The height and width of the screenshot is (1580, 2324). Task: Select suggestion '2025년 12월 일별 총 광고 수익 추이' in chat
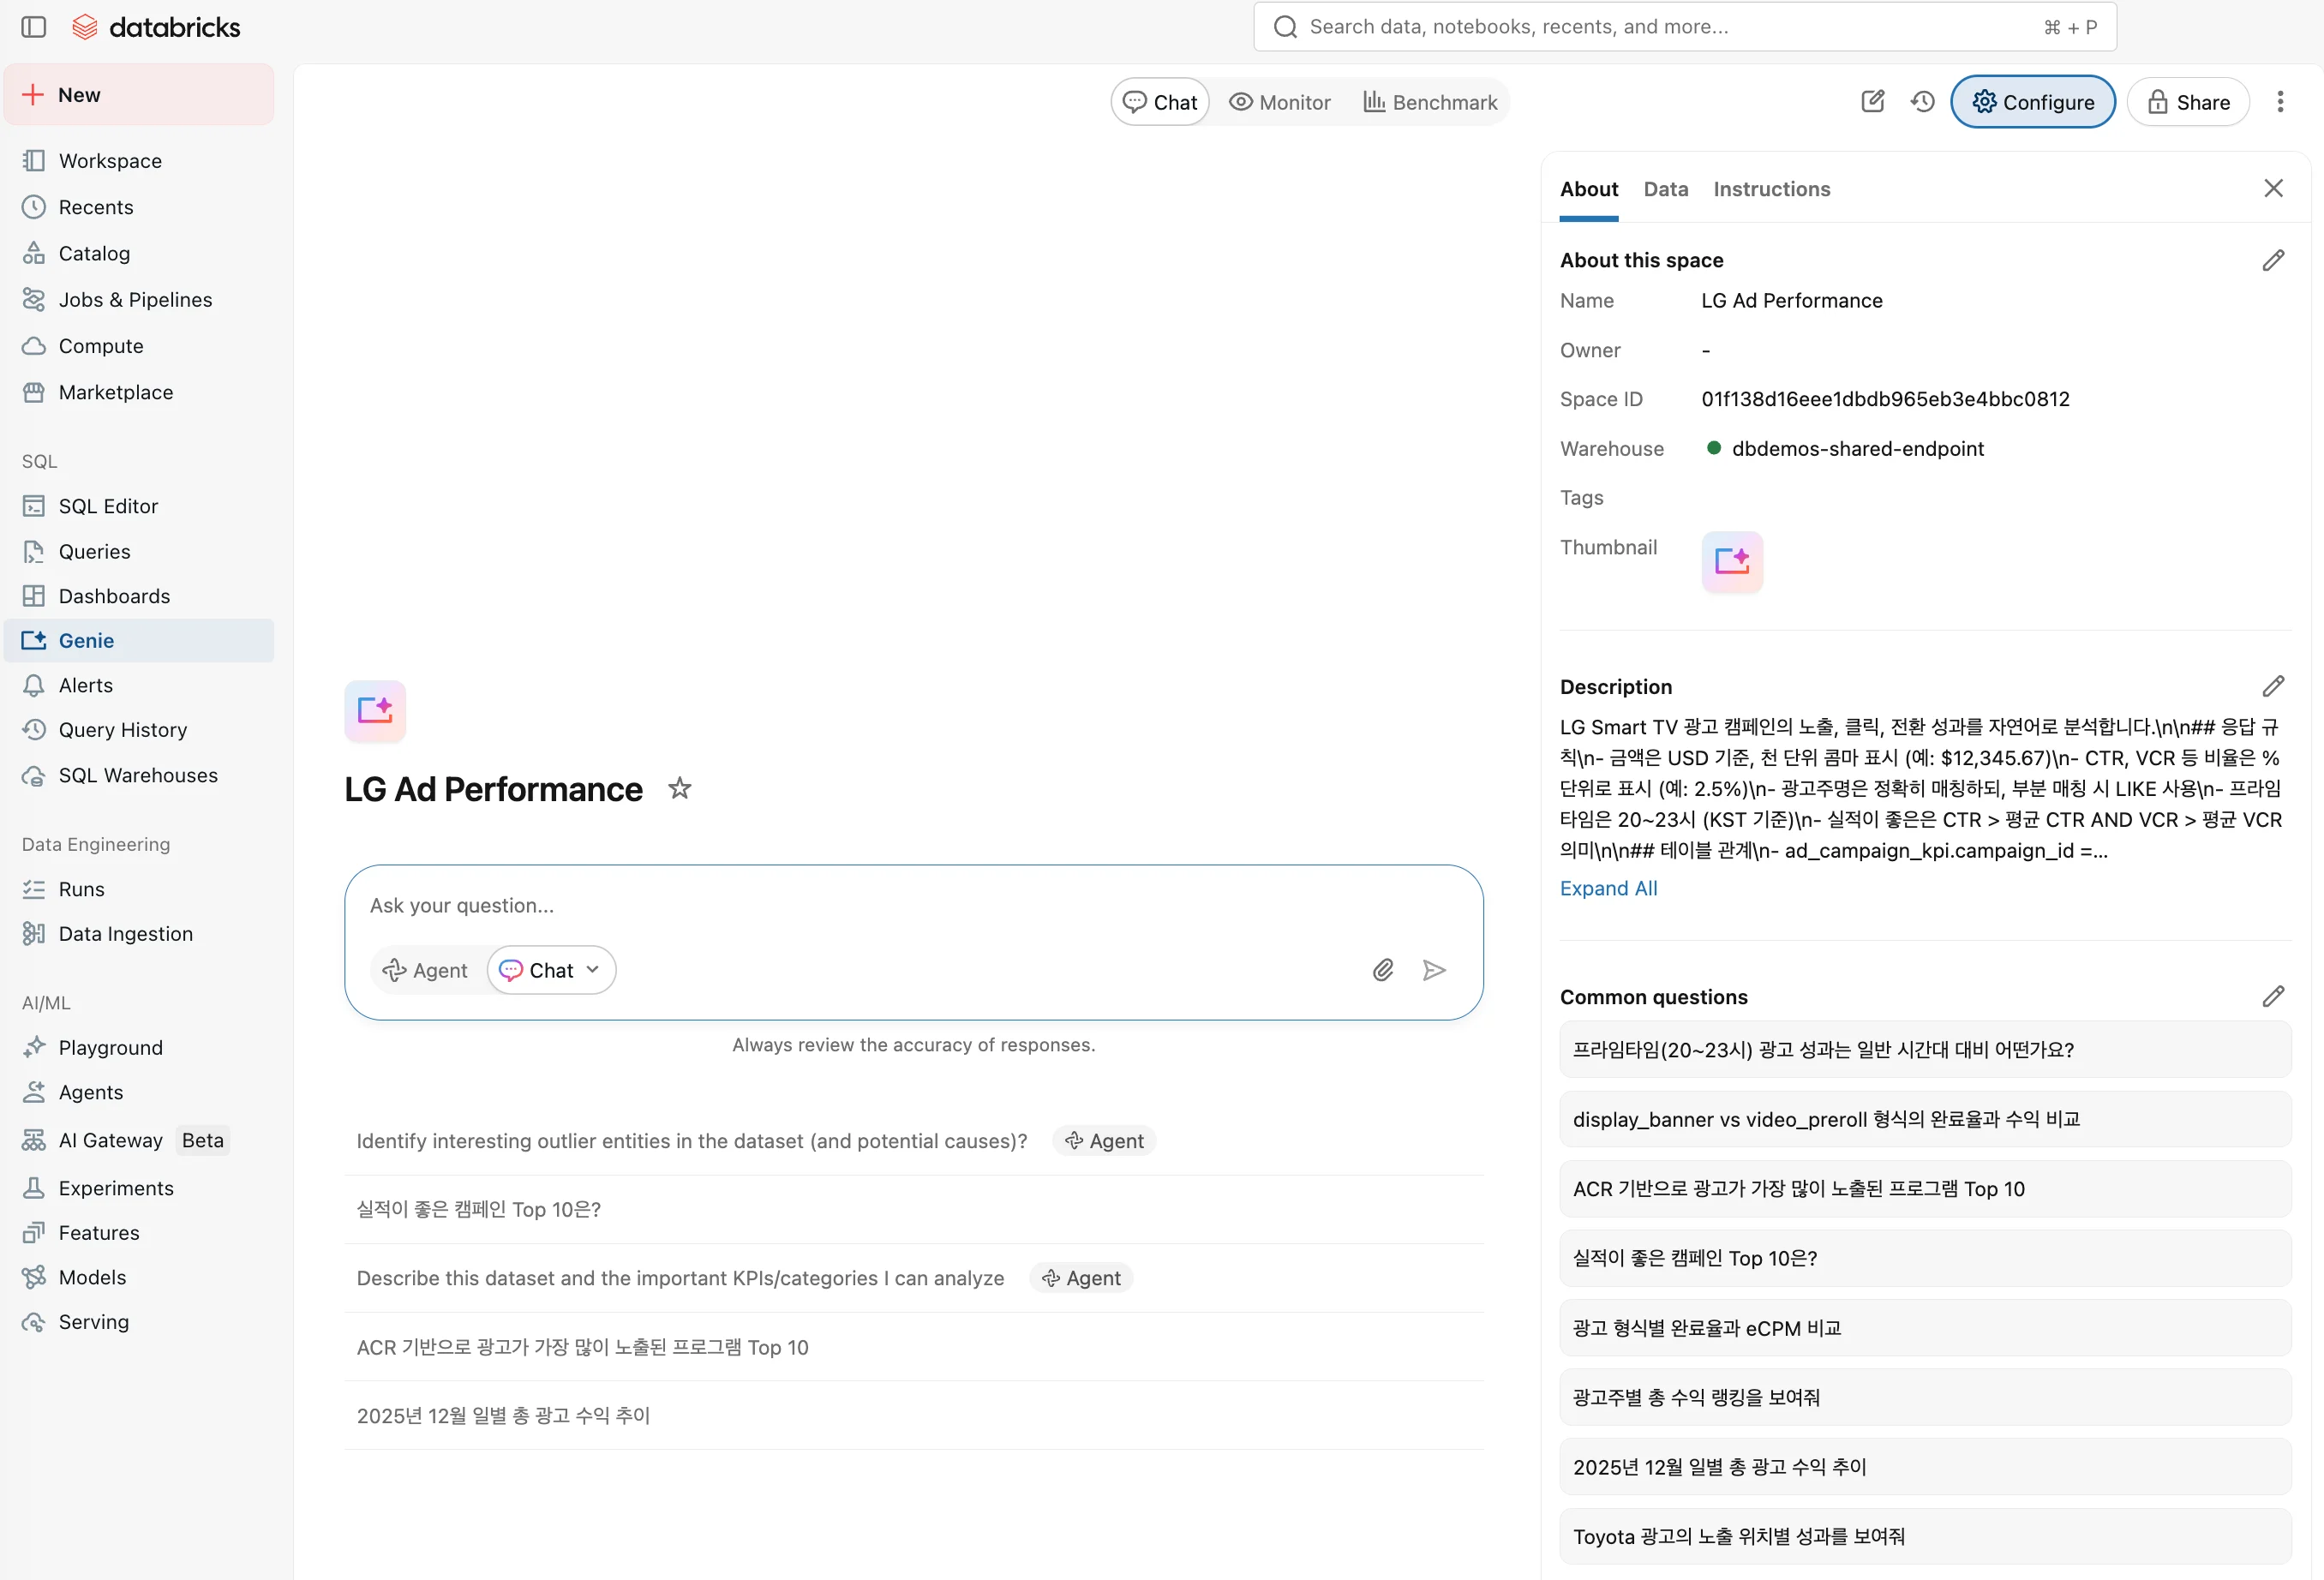pos(913,1415)
